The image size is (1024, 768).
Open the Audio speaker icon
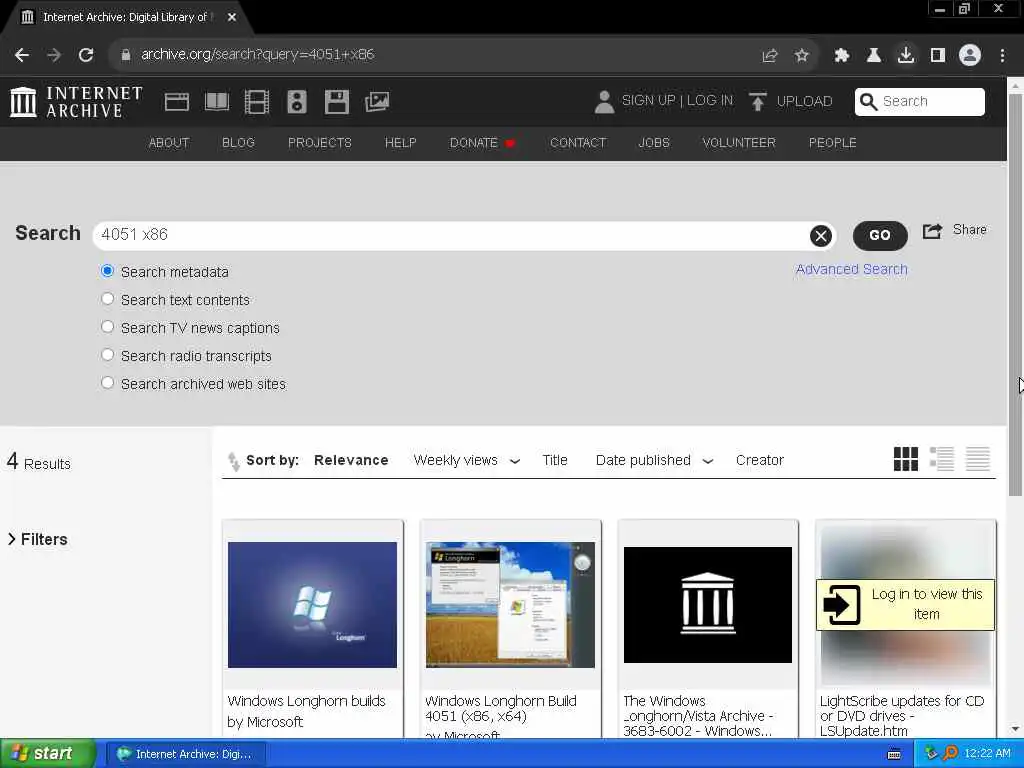(296, 102)
